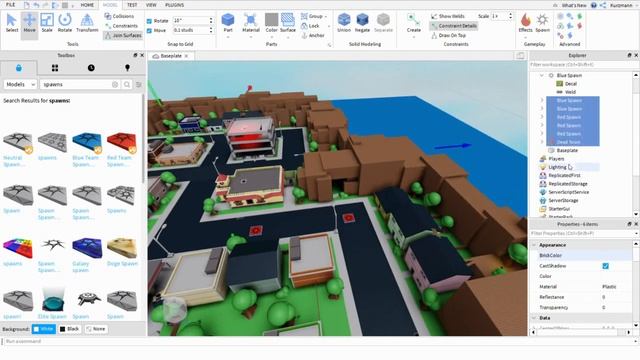The image size is (640, 360).
Task: Select the Baseplate document tab
Action: pos(171,56)
